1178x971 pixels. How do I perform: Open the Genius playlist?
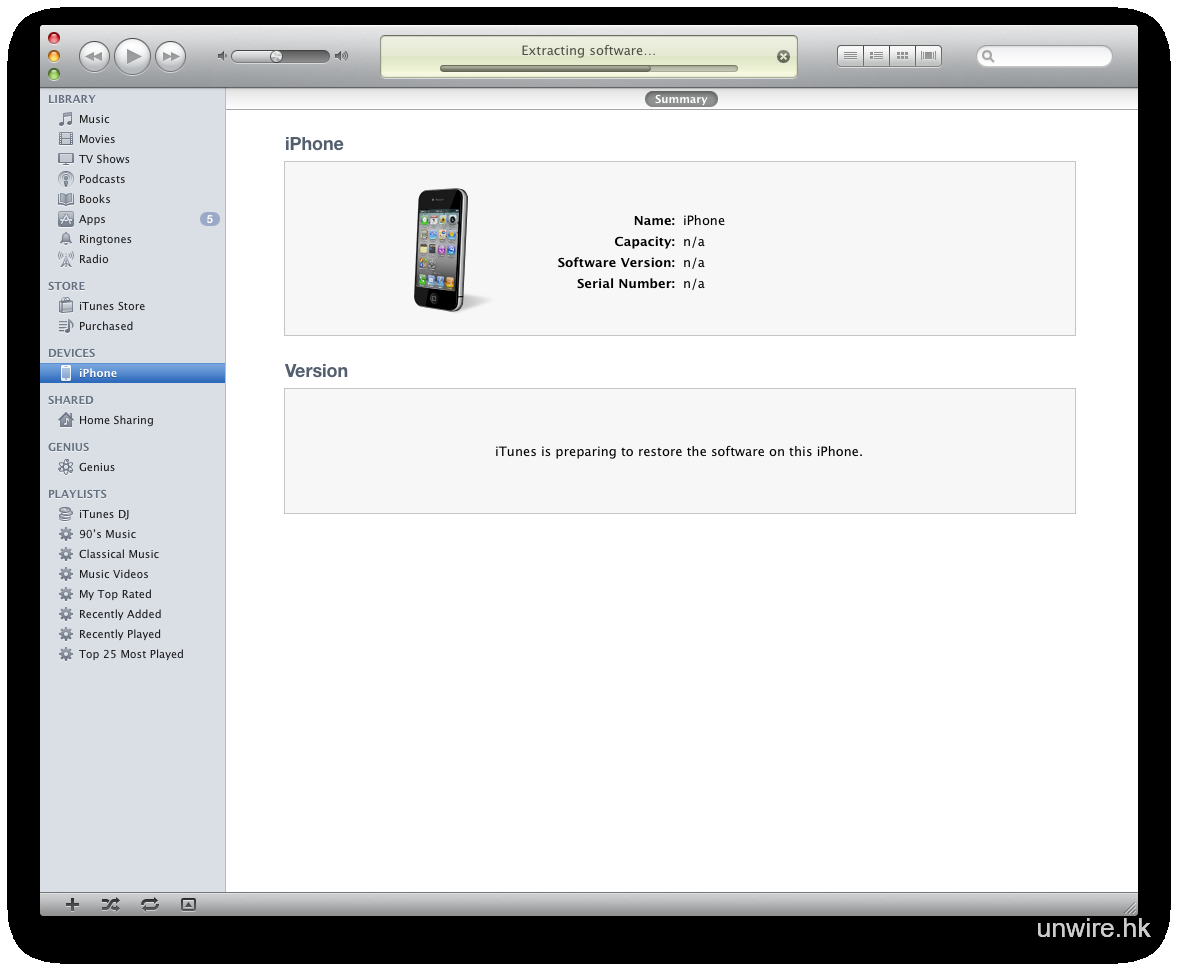[x=97, y=467]
